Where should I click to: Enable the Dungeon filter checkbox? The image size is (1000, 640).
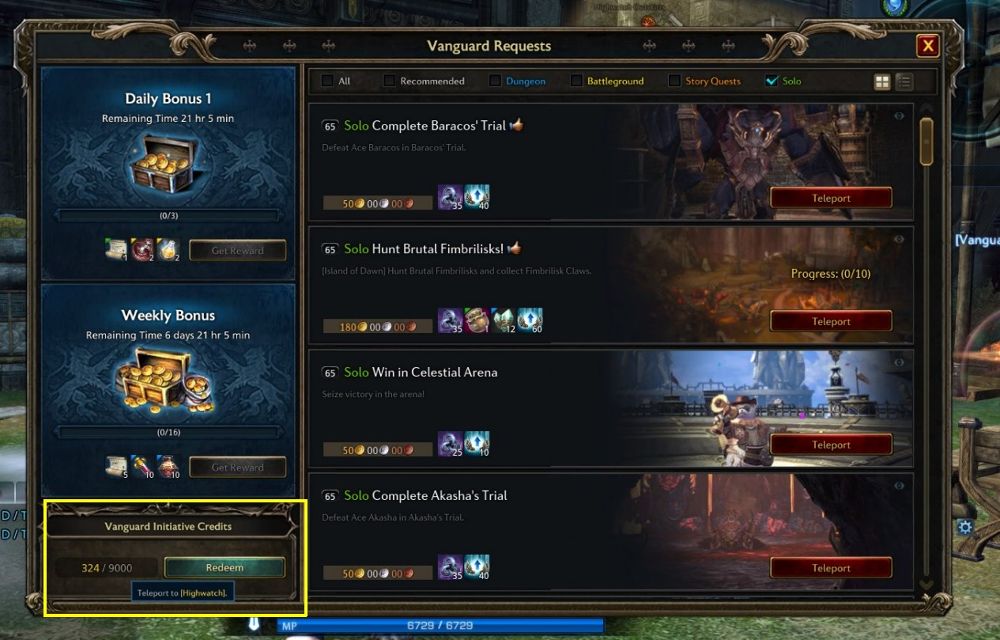(495, 81)
